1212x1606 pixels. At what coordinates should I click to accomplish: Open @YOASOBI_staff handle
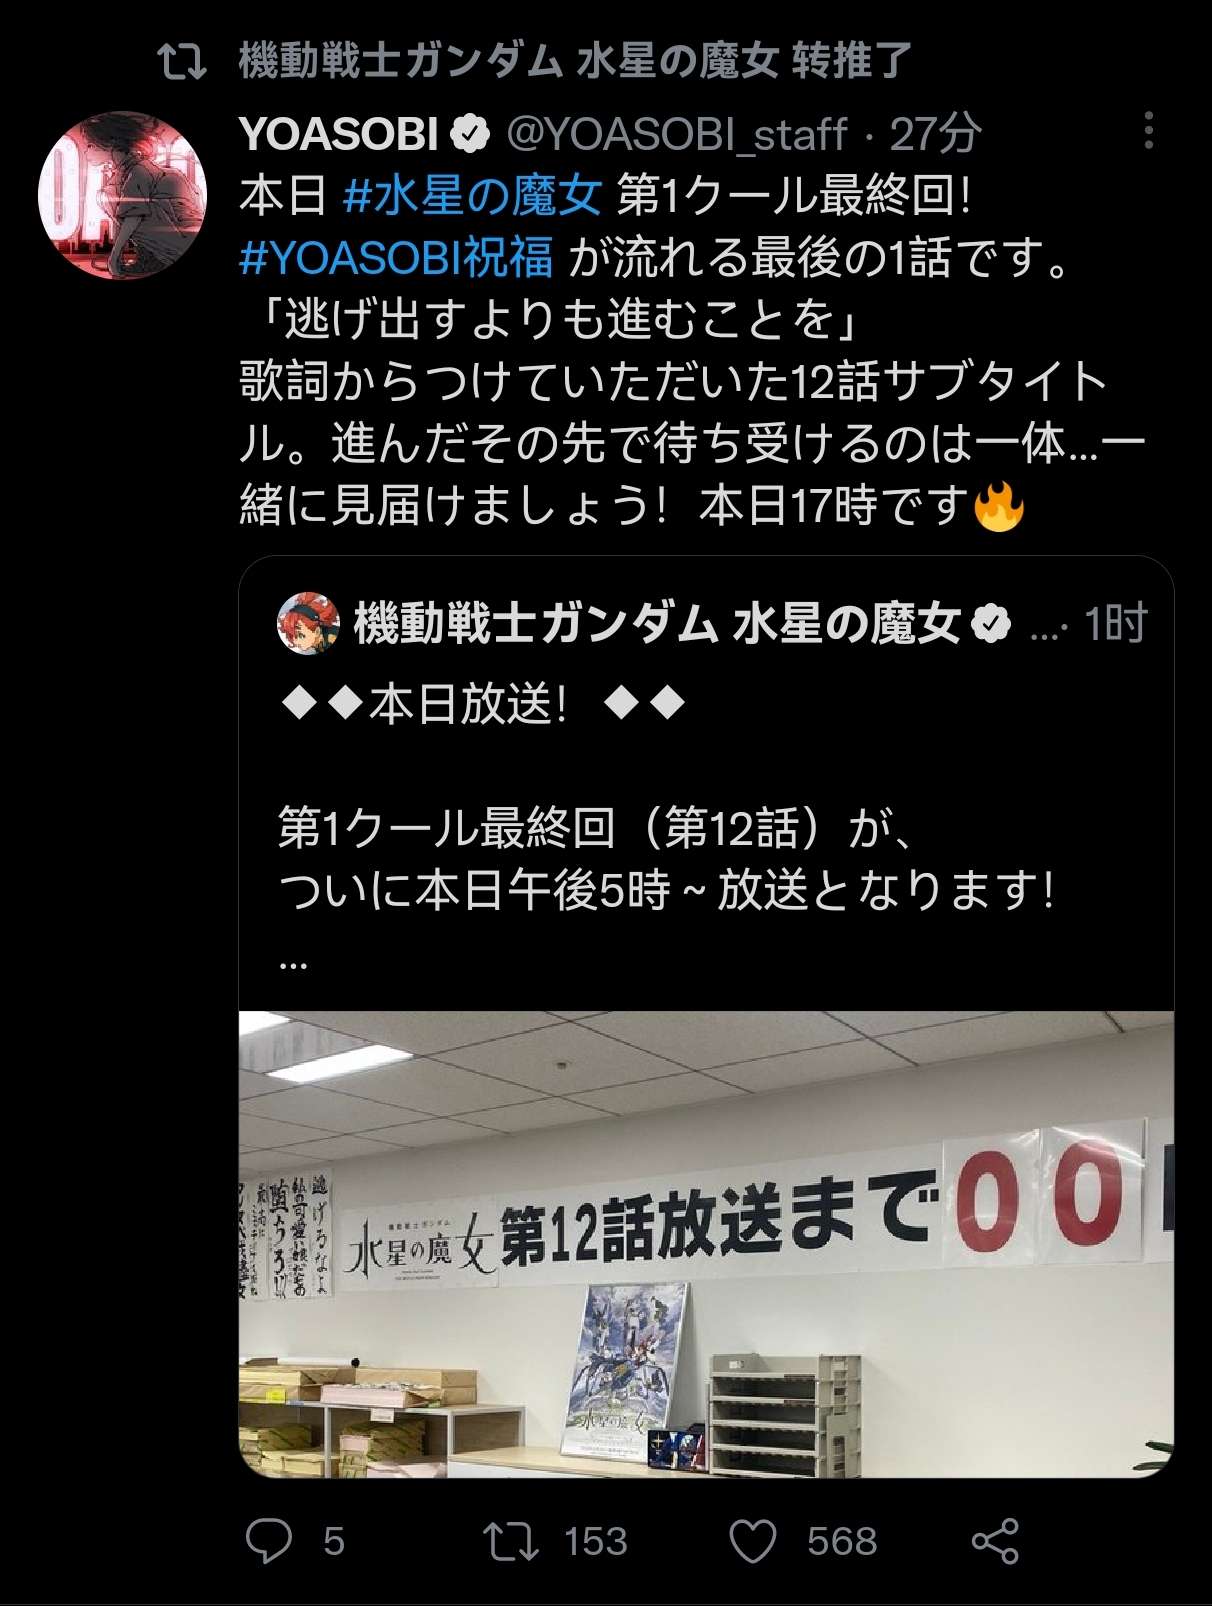click(x=677, y=134)
